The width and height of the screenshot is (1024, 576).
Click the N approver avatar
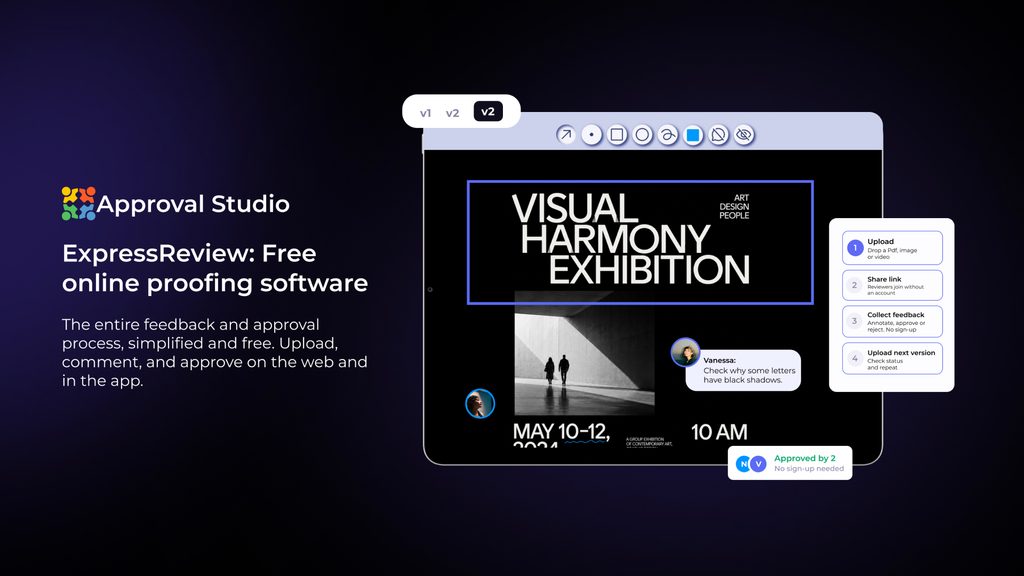[743, 464]
